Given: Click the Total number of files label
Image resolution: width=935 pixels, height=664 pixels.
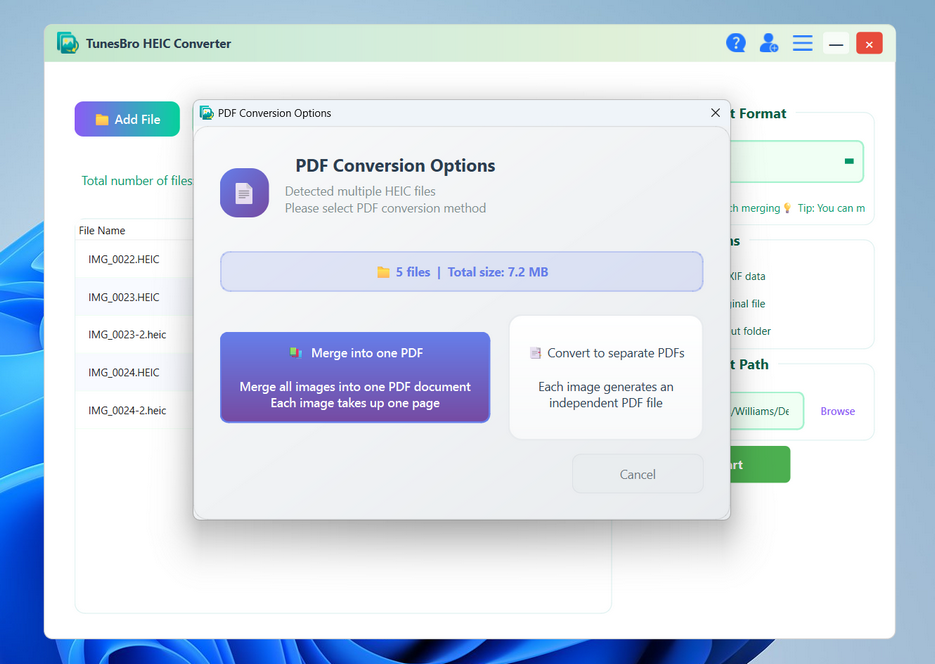Looking at the screenshot, I should tap(137, 181).
